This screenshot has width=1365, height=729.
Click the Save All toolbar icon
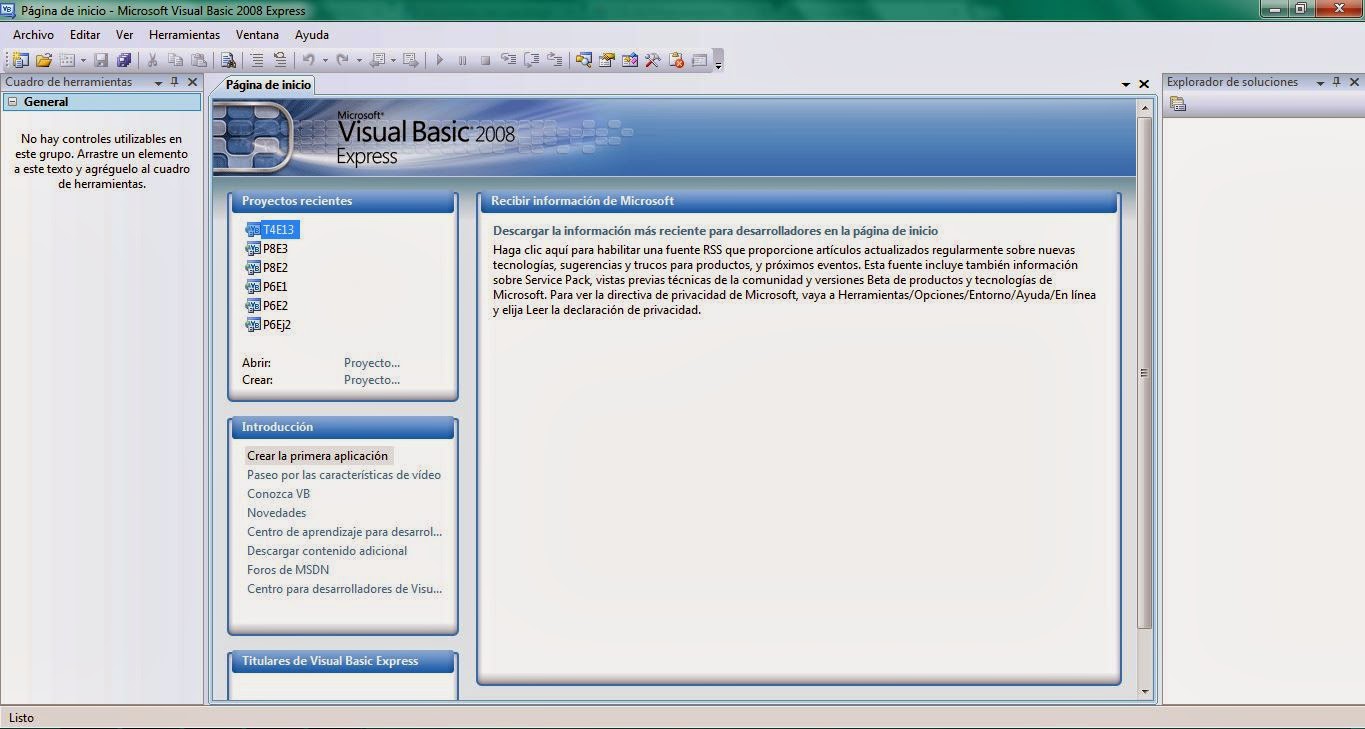(x=124, y=60)
